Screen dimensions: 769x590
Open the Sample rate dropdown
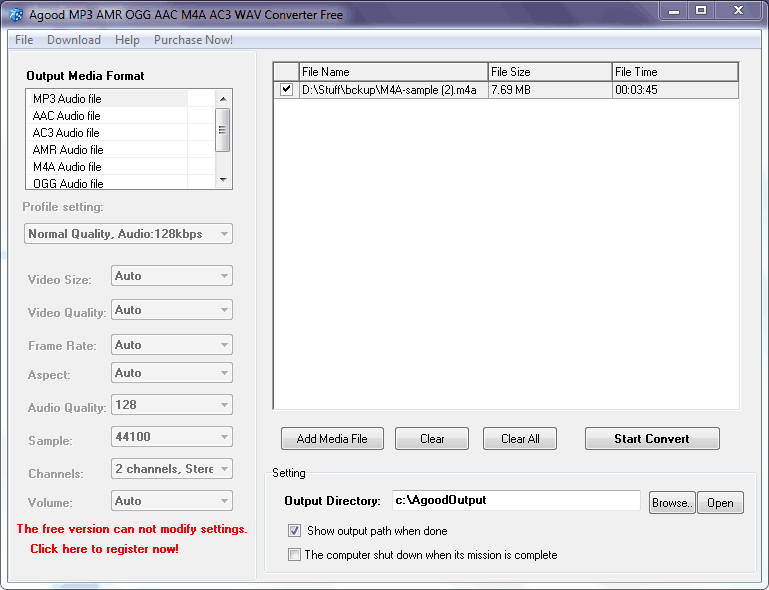tap(172, 437)
